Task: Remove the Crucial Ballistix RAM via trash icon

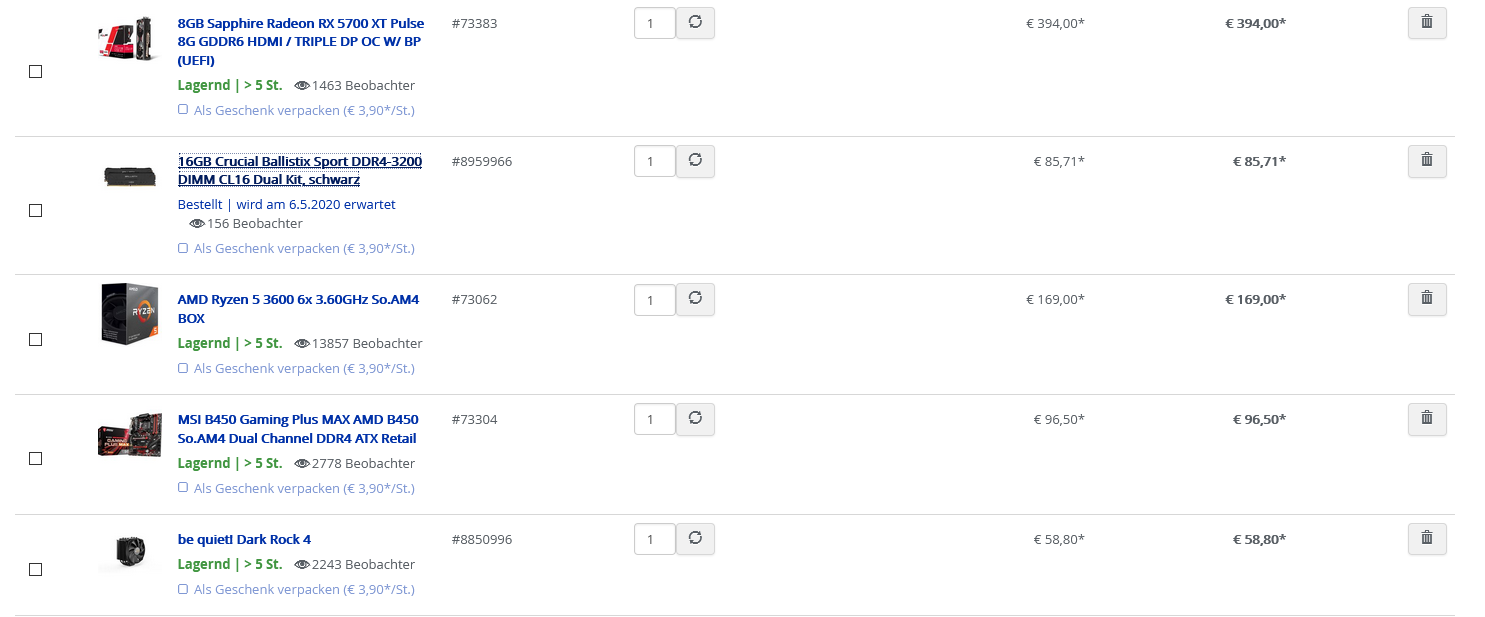Action: (x=1427, y=161)
